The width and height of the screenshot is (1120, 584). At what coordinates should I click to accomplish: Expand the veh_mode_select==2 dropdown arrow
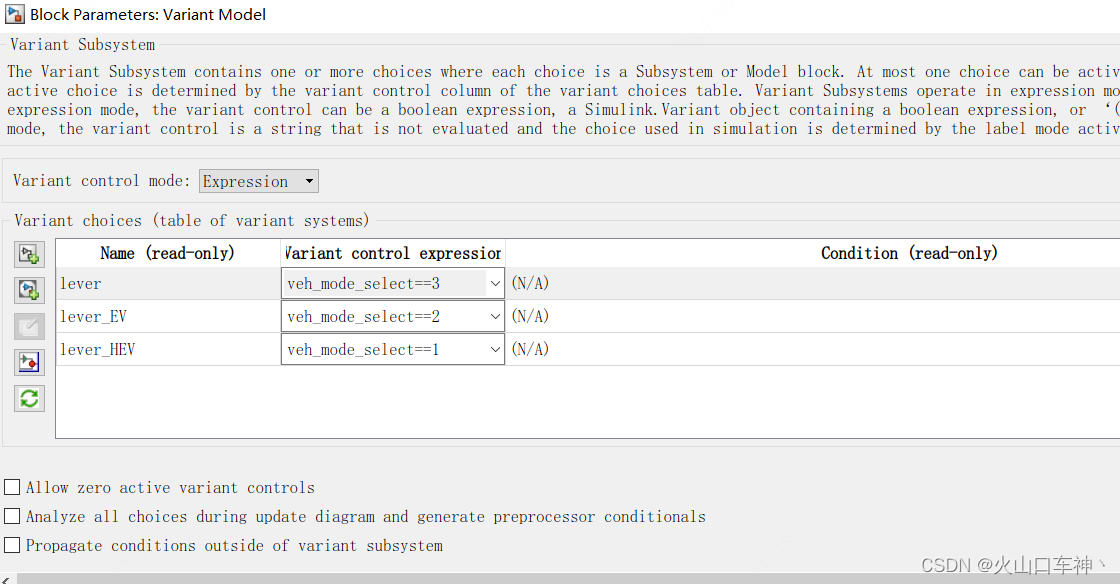coord(495,316)
